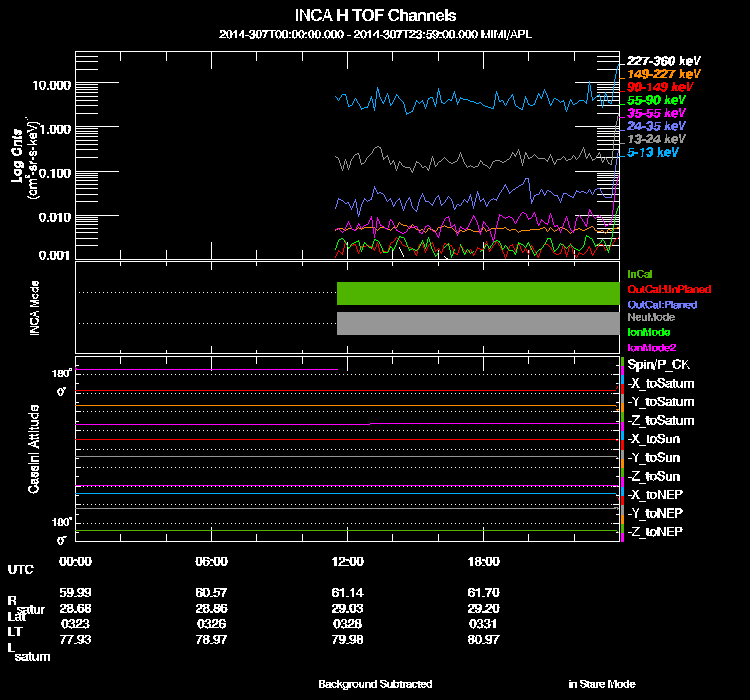Click the 12:00 UTC time tick label
This screenshot has height=700, width=750.
tap(347, 561)
